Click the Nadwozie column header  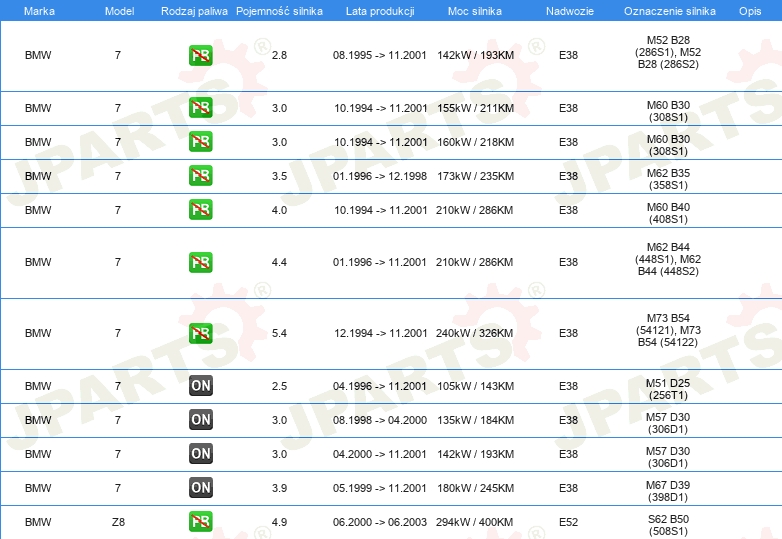coord(570,11)
